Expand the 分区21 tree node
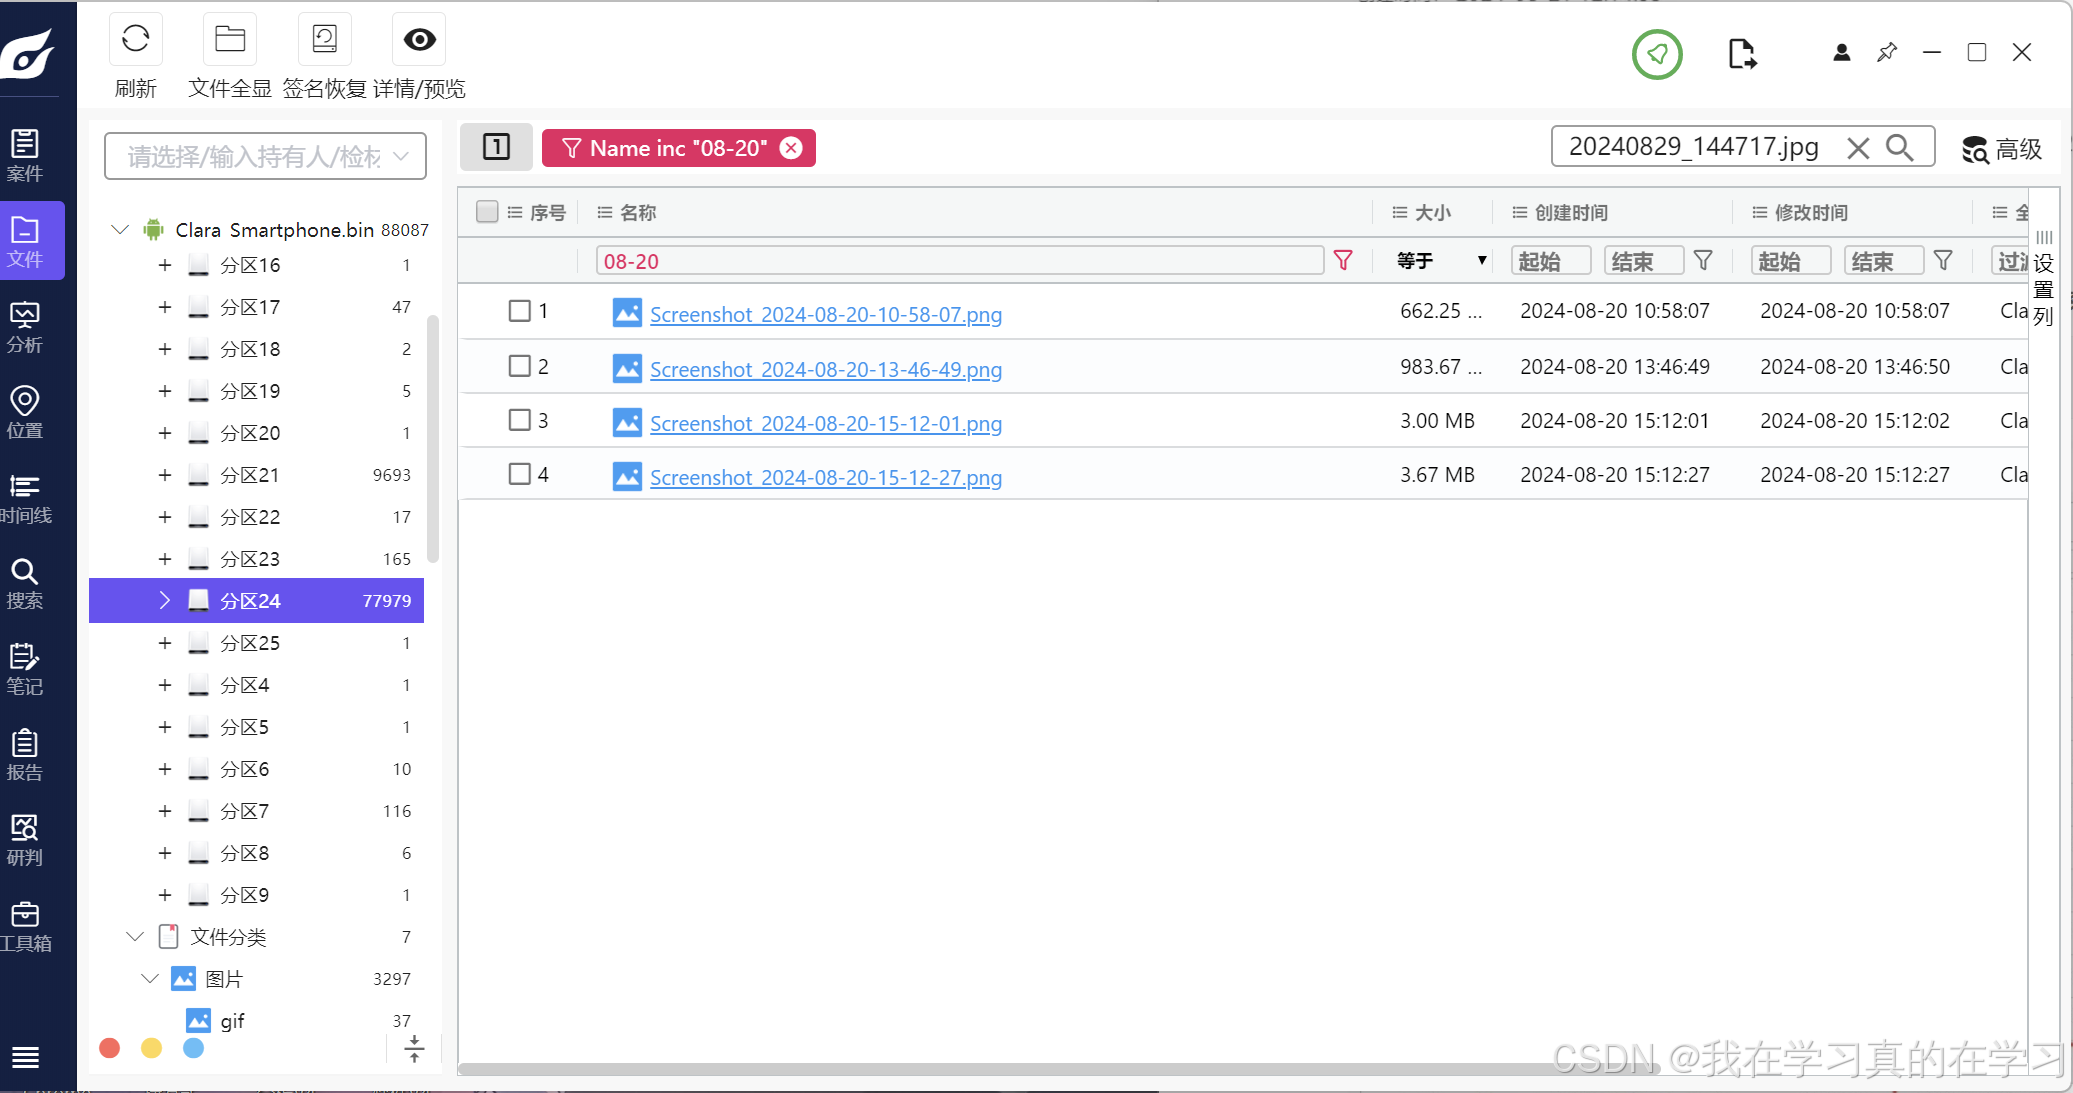The height and width of the screenshot is (1093, 2073). pos(165,475)
